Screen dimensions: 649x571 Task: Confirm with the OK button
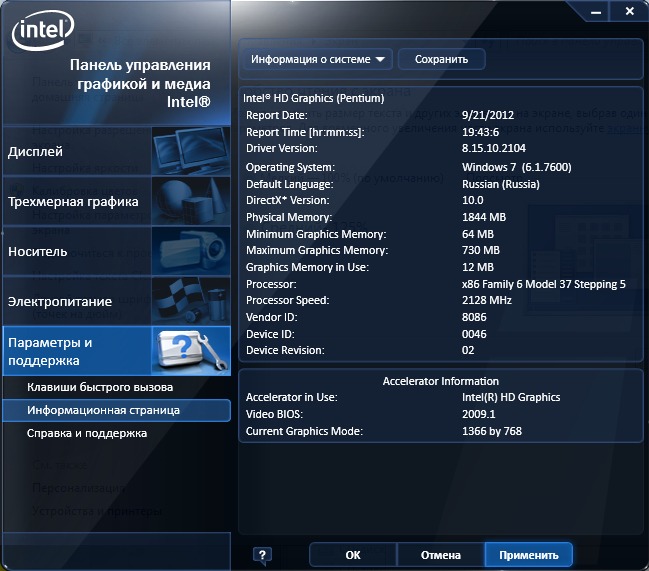(x=353, y=555)
